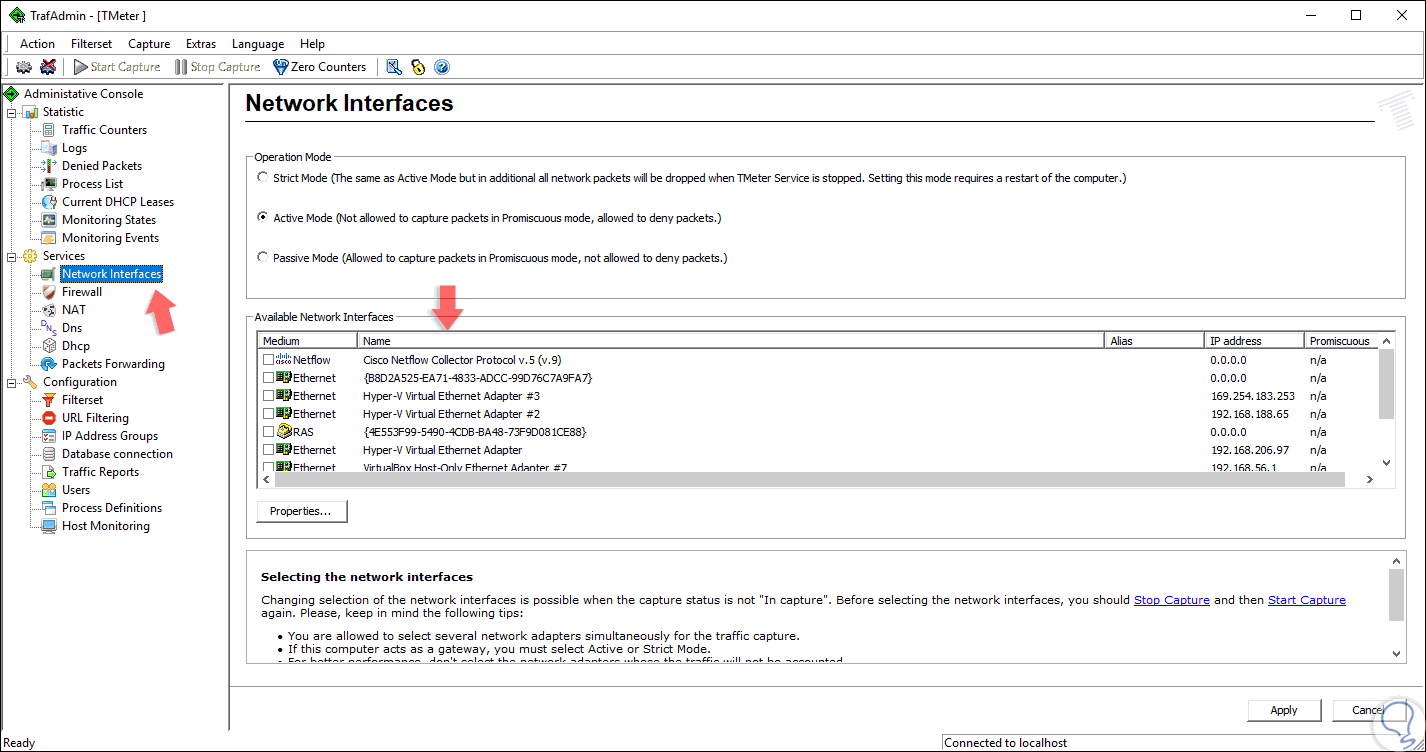
Task: Click the magnifier document toolbar icon
Action: [x=394, y=67]
